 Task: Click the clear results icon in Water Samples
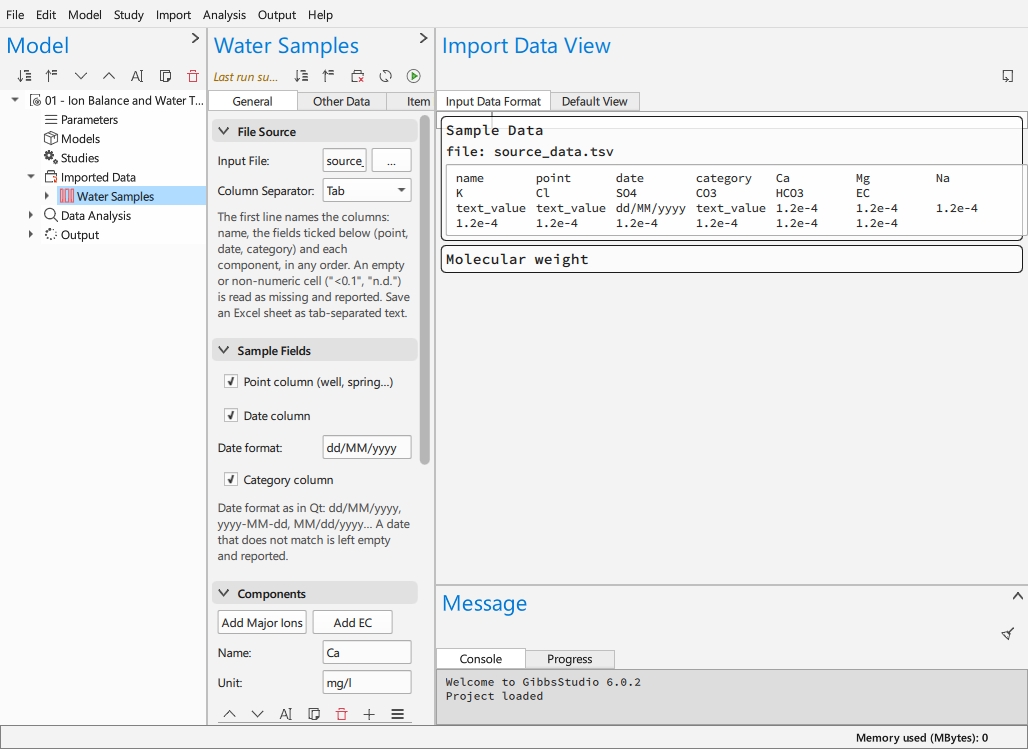357,76
